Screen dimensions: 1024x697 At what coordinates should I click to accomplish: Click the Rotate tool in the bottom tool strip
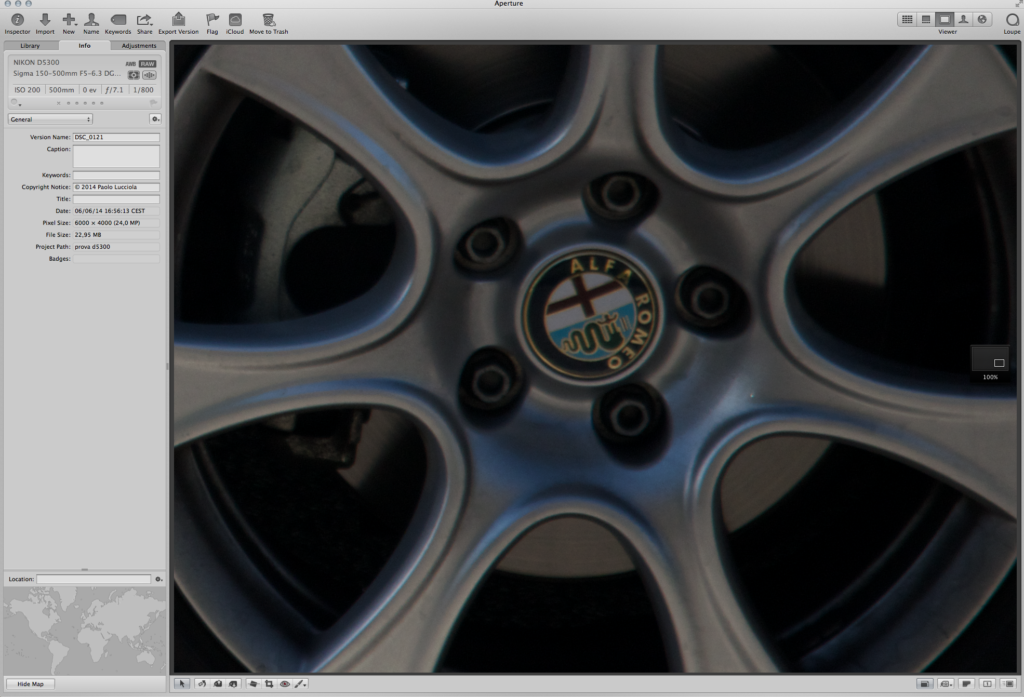tap(202, 684)
